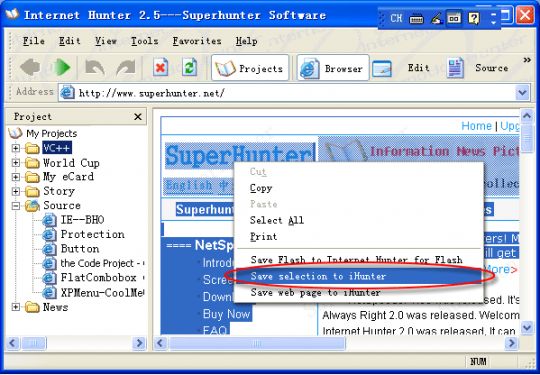The image size is (540, 375).
Task: Open the Protection page item
Action: tap(93, 234)
